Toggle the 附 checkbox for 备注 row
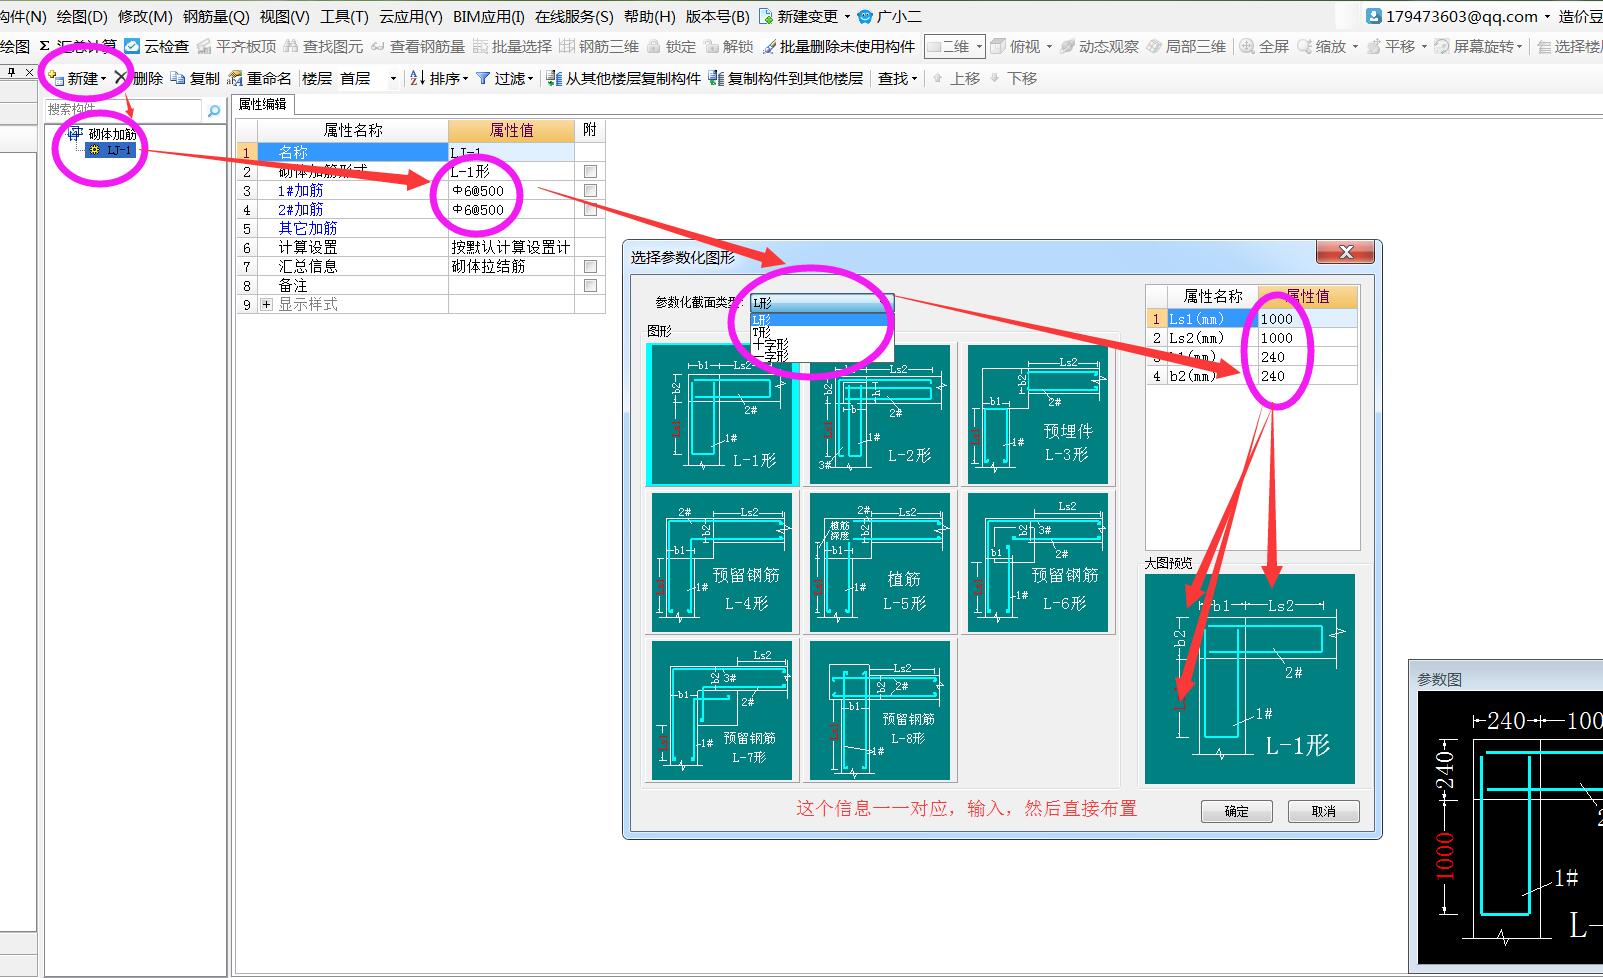Screen dimensions: 1603x978 coord(590,285)
